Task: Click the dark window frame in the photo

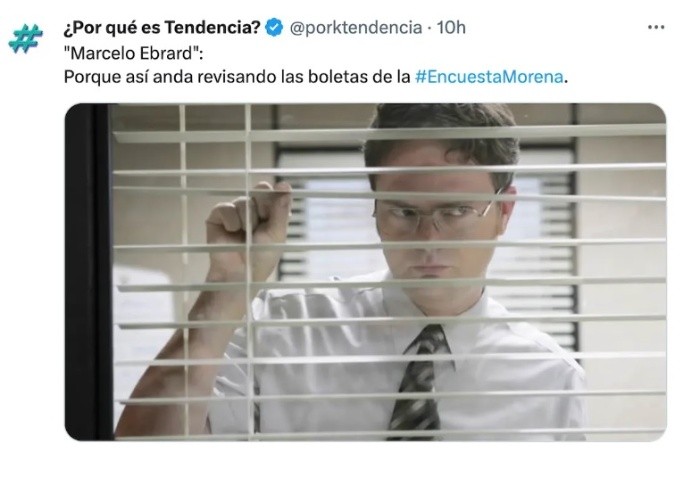Action: click(88, 272)
